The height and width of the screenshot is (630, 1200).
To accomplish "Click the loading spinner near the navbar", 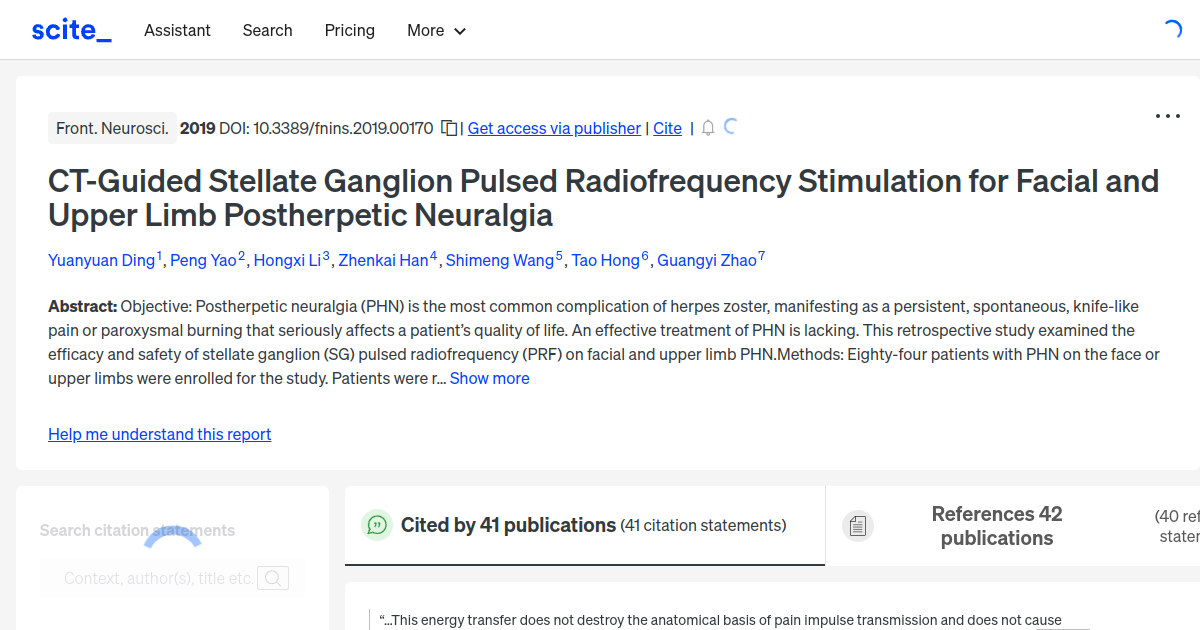I will 1172,31.
